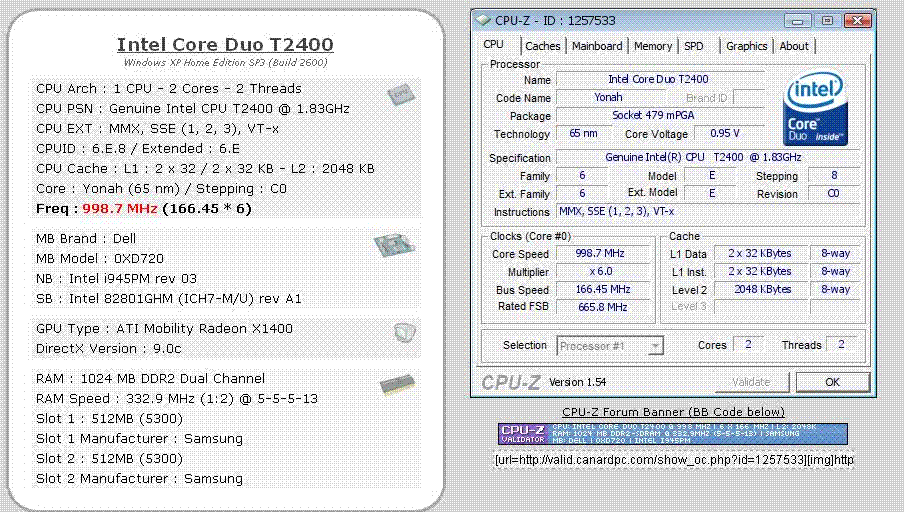Viewport: 907px width, 514px height.
Task: Minimize the CPU-Z window
Action: [x=801, y=20]
